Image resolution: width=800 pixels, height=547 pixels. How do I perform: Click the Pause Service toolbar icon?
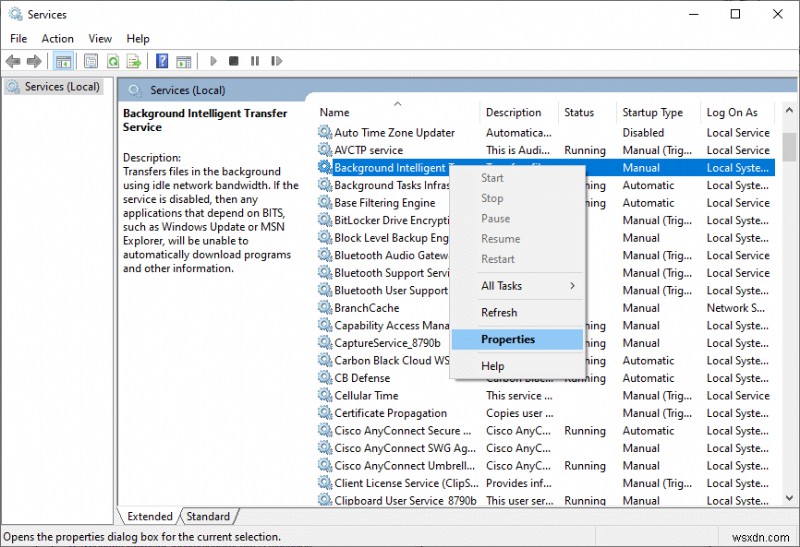255,61
